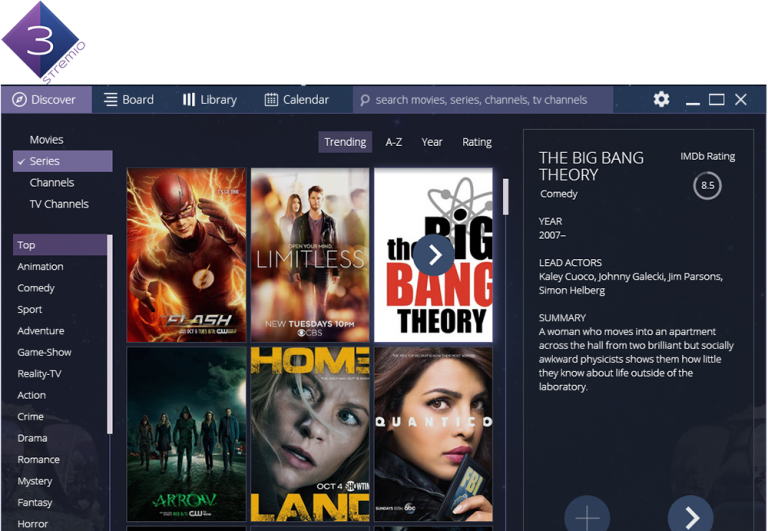This screenshot has width=768, height=531.
Task: Click the Board list icon
Action: [x=111, y=100]
